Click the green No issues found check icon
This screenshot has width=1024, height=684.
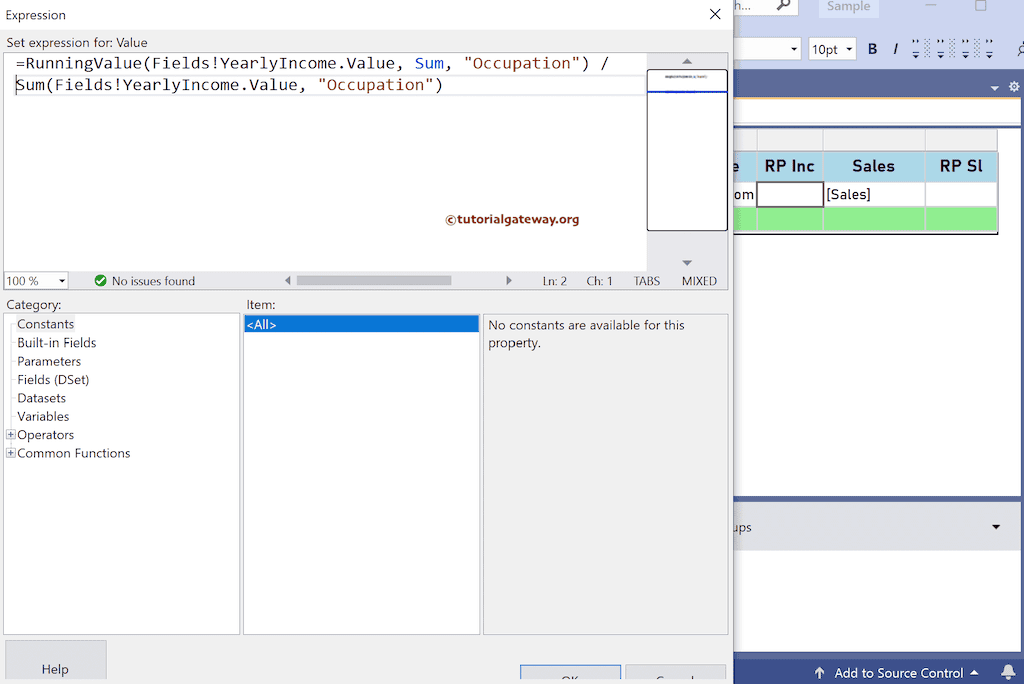click(x=100, y=281)
